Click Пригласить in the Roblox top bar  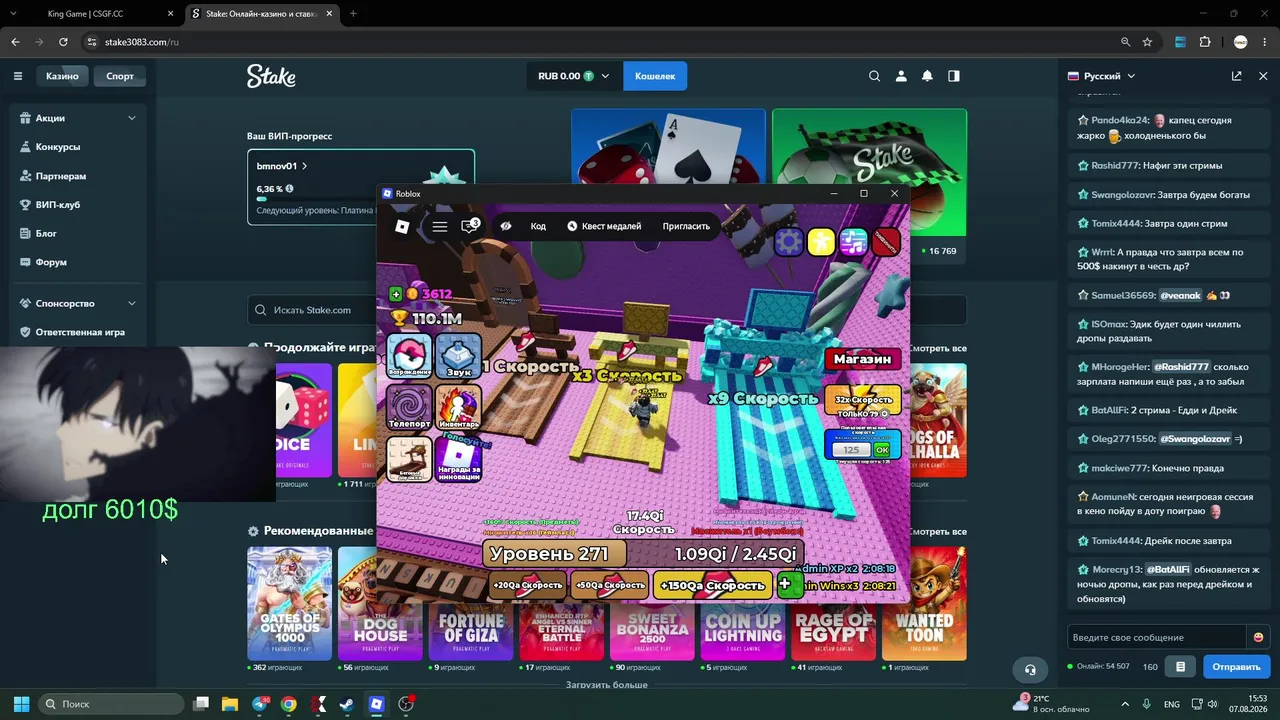pyautogui.click(x=686, y=226)
